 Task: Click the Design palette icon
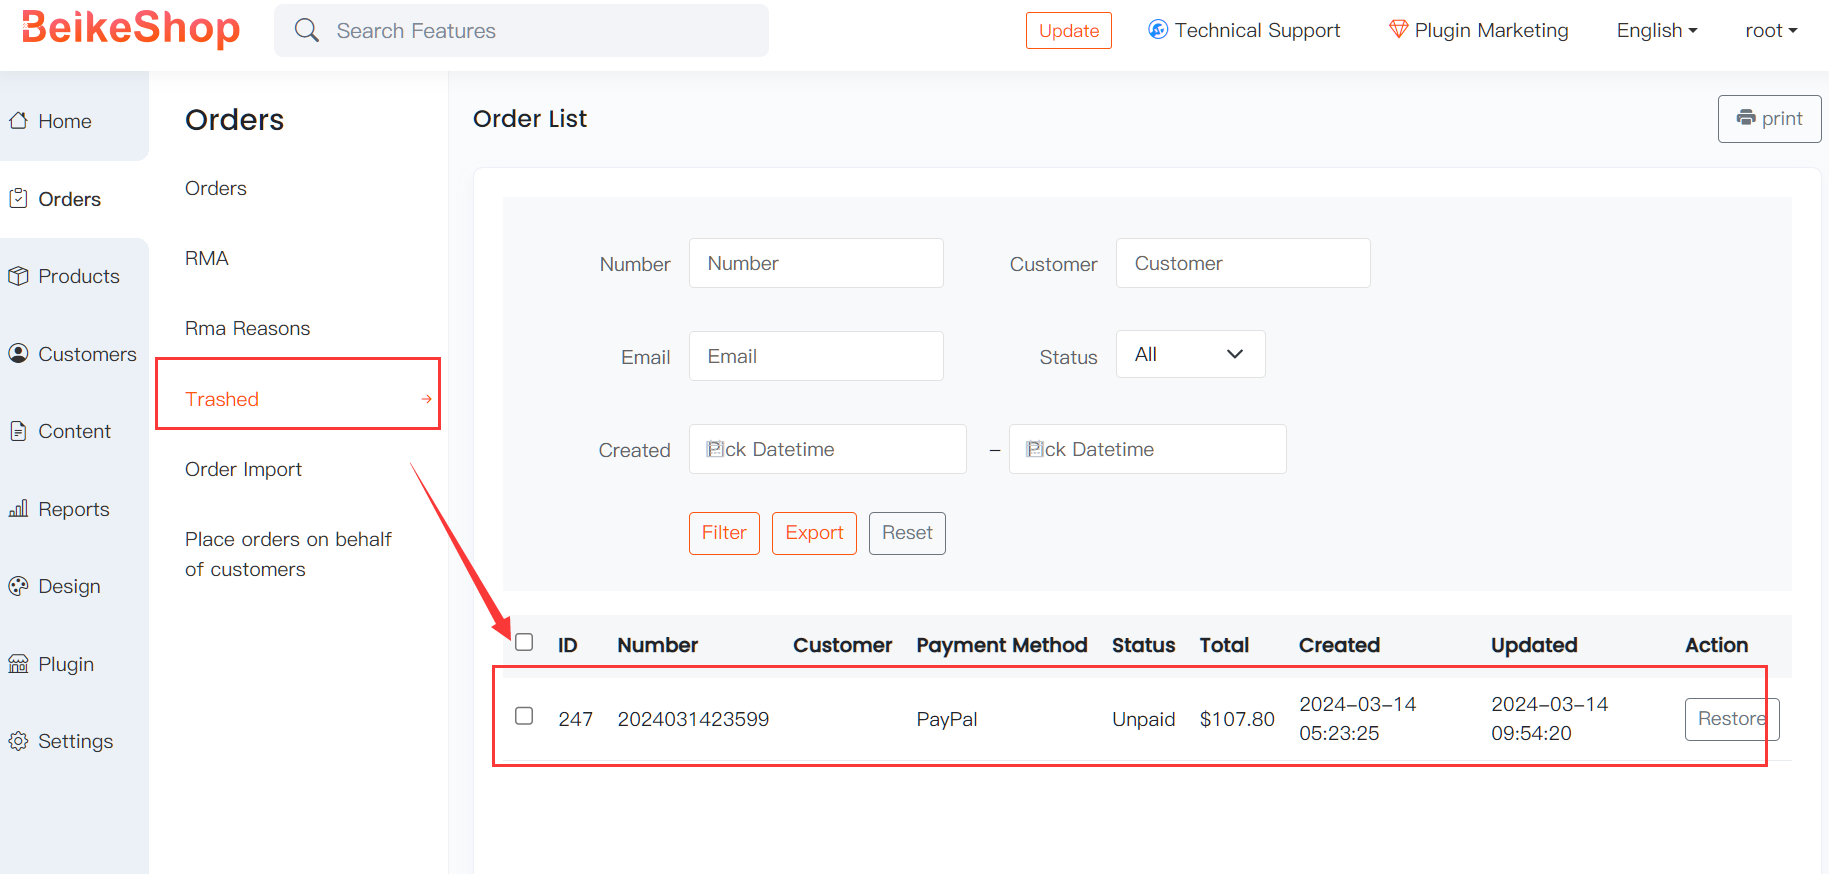[x=18, y=586]
